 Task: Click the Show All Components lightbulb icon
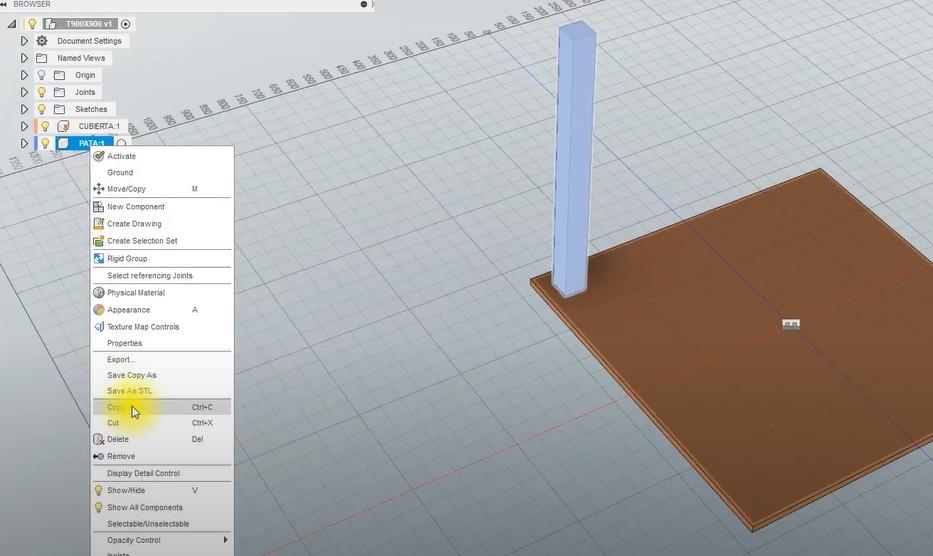coord(99,508)
